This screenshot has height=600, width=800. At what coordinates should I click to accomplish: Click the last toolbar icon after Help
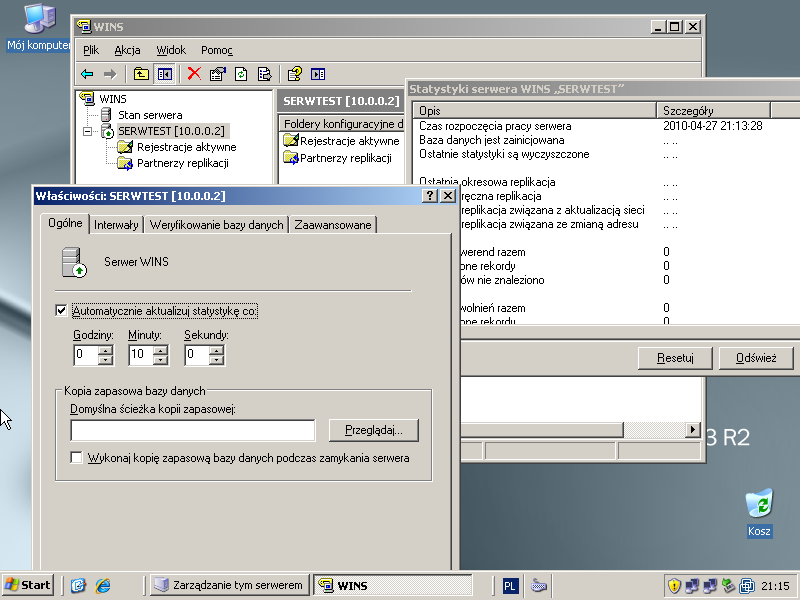point(318,74)
